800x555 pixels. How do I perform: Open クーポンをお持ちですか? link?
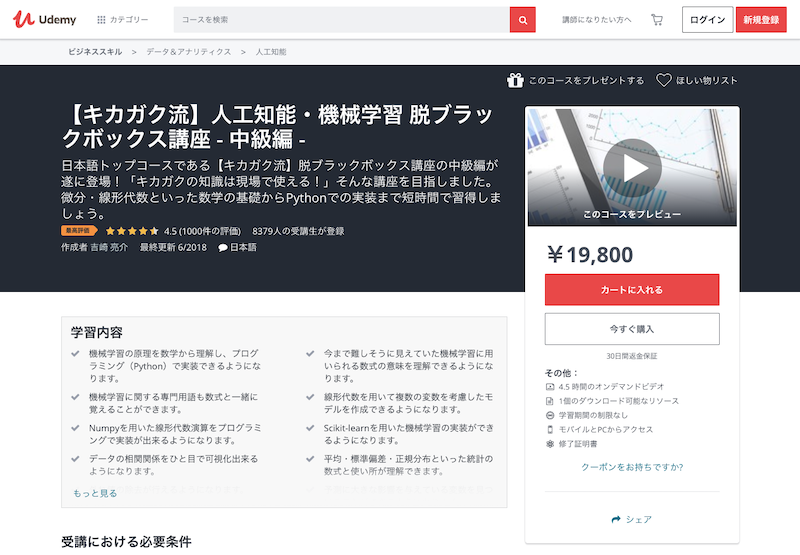point(632,467)
